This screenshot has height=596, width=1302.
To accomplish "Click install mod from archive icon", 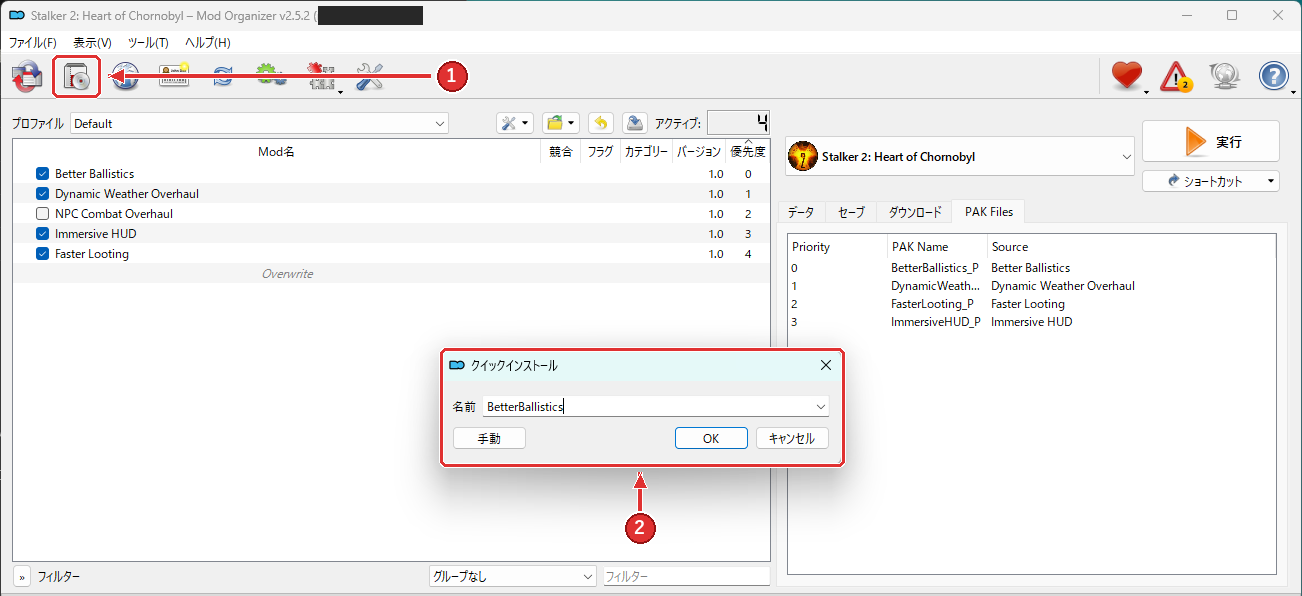I will 77,77.
